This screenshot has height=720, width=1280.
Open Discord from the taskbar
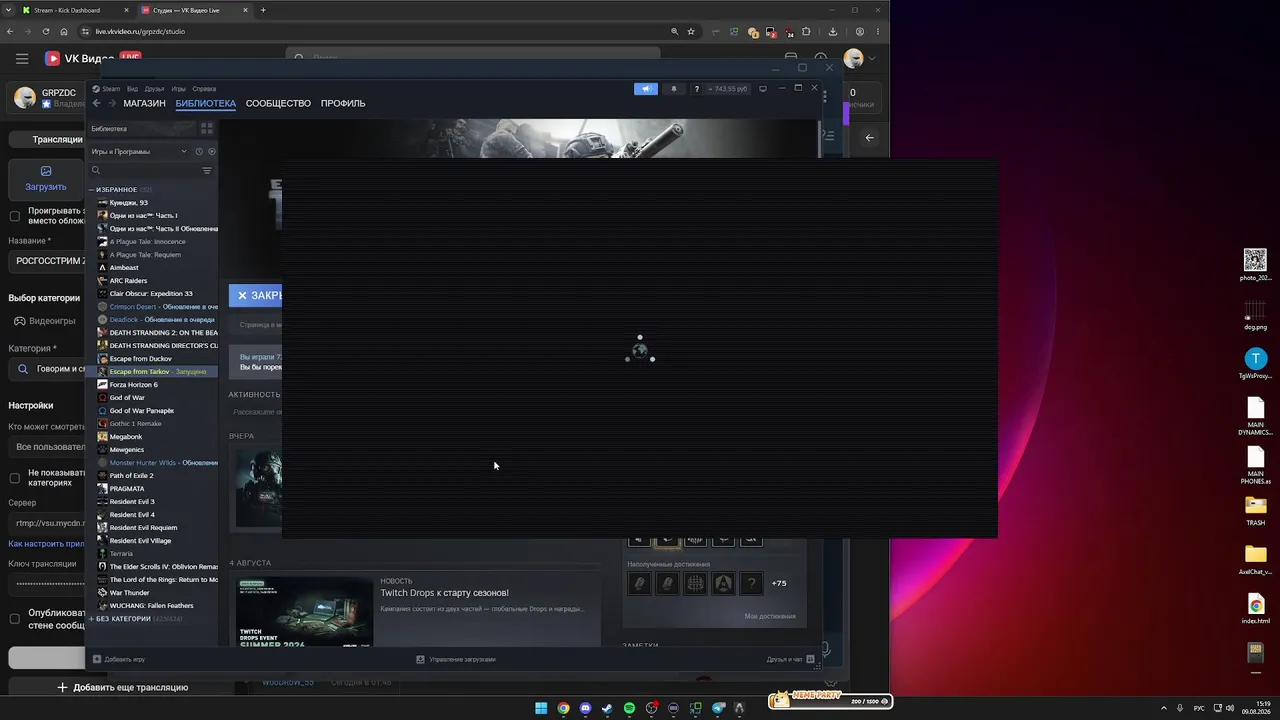pos(585,708)
